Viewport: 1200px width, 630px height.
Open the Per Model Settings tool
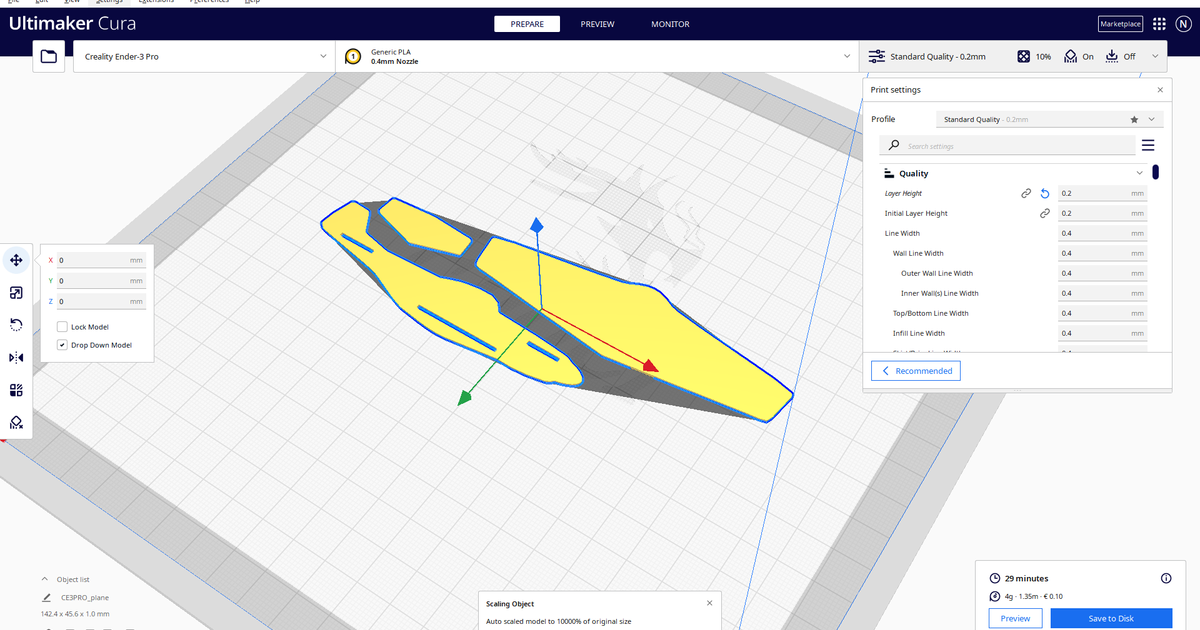[16, 390]
